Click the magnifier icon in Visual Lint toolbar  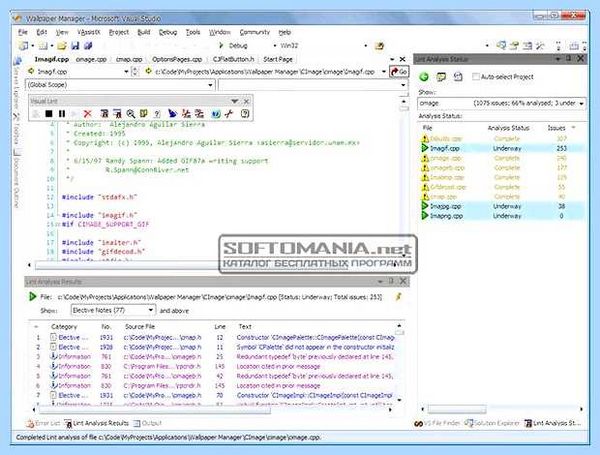(x=130, y=114)
